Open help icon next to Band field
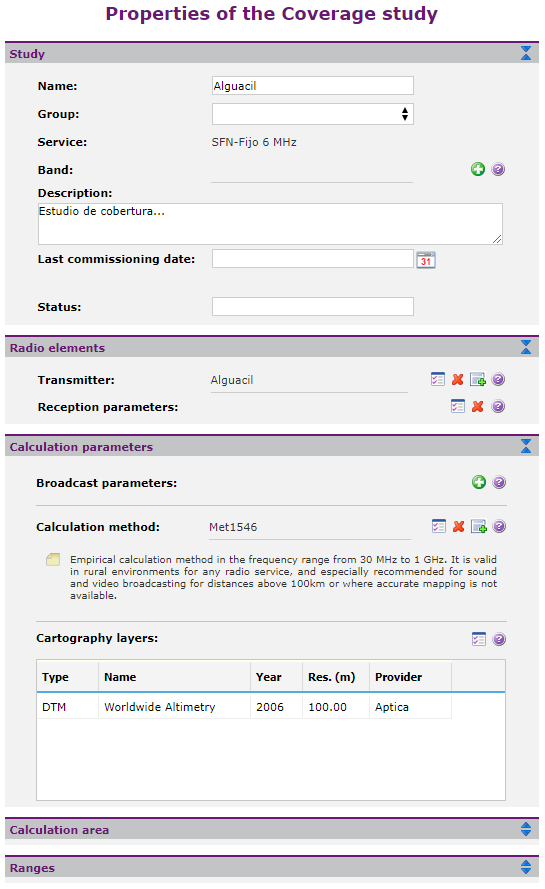Viewport: 545px width, 889px height. pos(498,169)
